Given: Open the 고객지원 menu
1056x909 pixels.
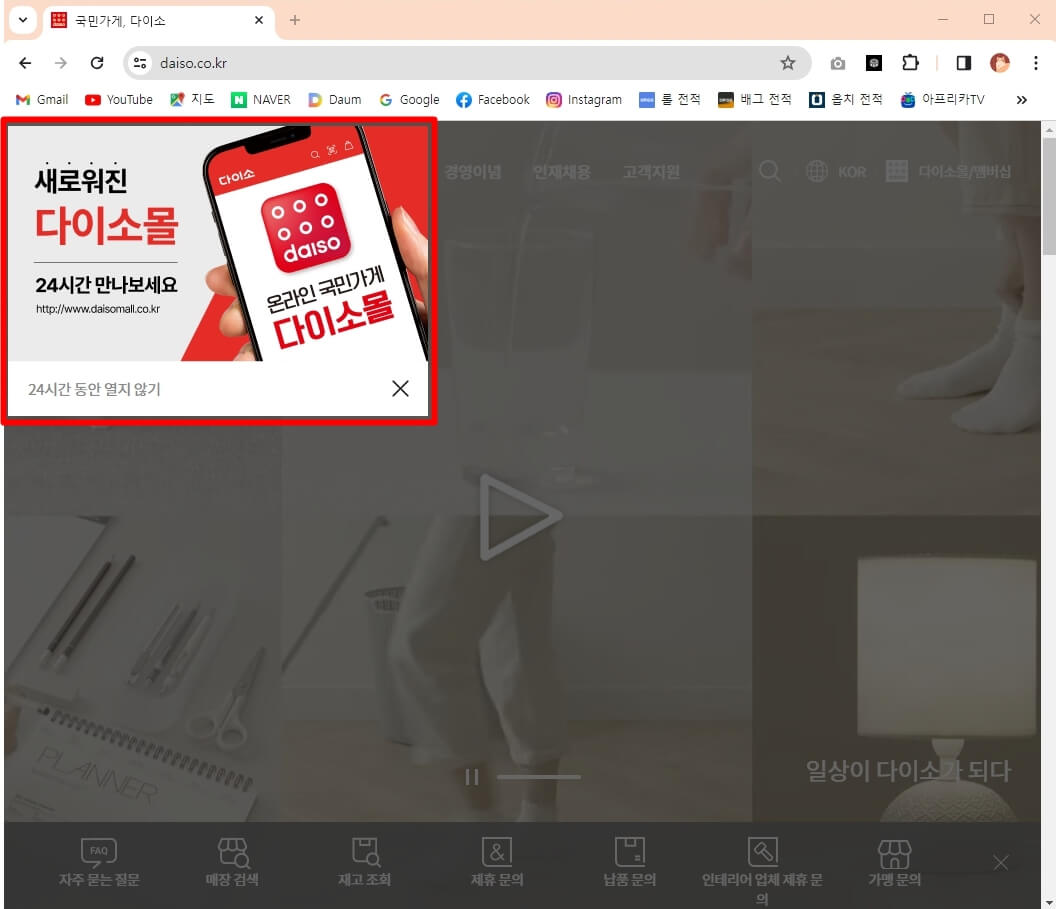Looking at the screenshot, I should coord(651,172).
